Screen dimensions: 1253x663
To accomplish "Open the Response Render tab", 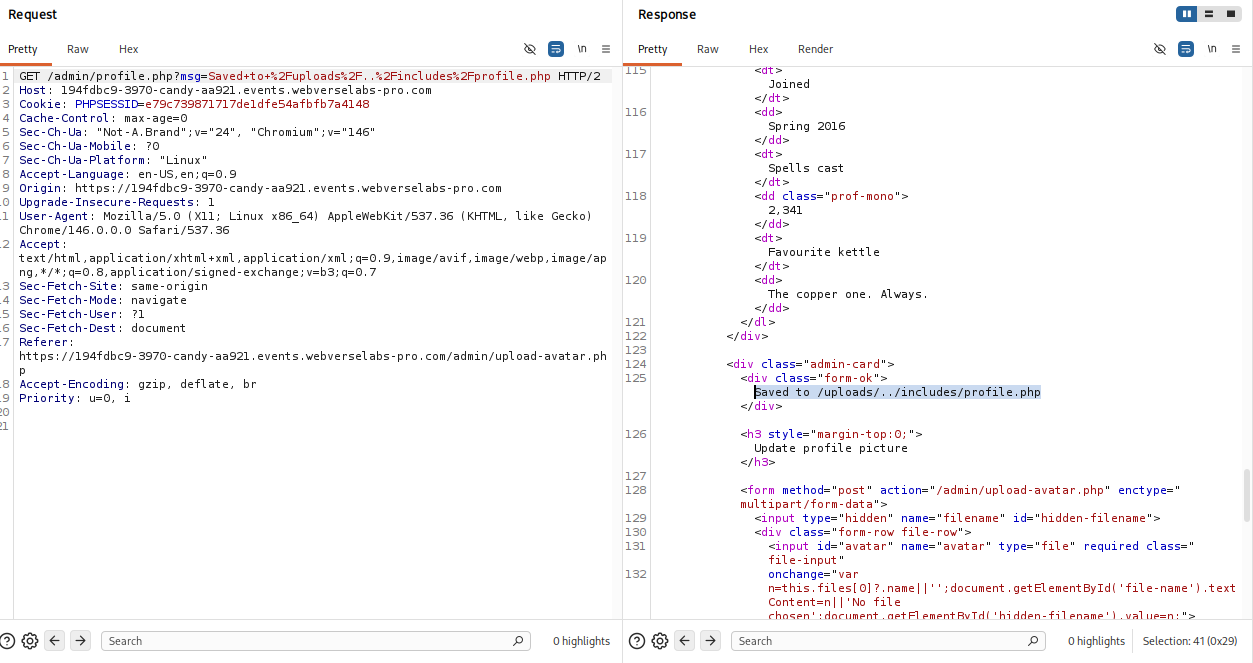I will click(x=815, y=49).
